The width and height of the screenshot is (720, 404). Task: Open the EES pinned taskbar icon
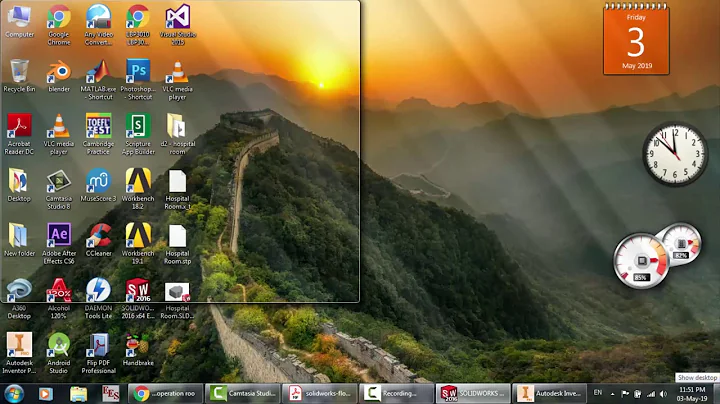111,393
